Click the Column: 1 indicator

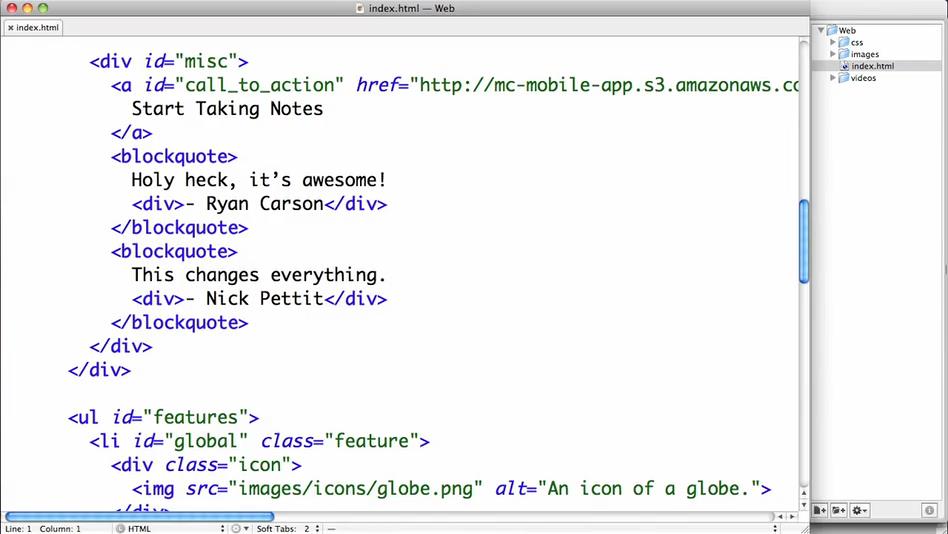60,529
